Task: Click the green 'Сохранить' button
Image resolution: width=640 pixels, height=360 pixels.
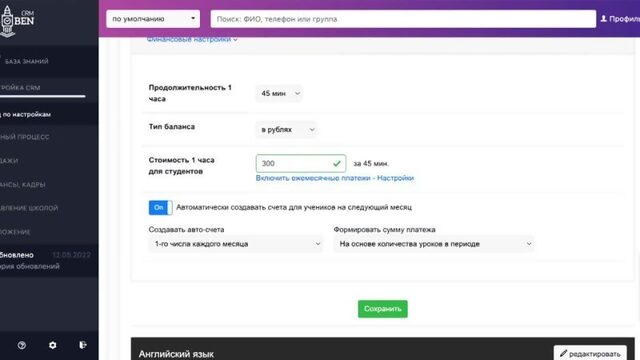Action: (382, 309)
